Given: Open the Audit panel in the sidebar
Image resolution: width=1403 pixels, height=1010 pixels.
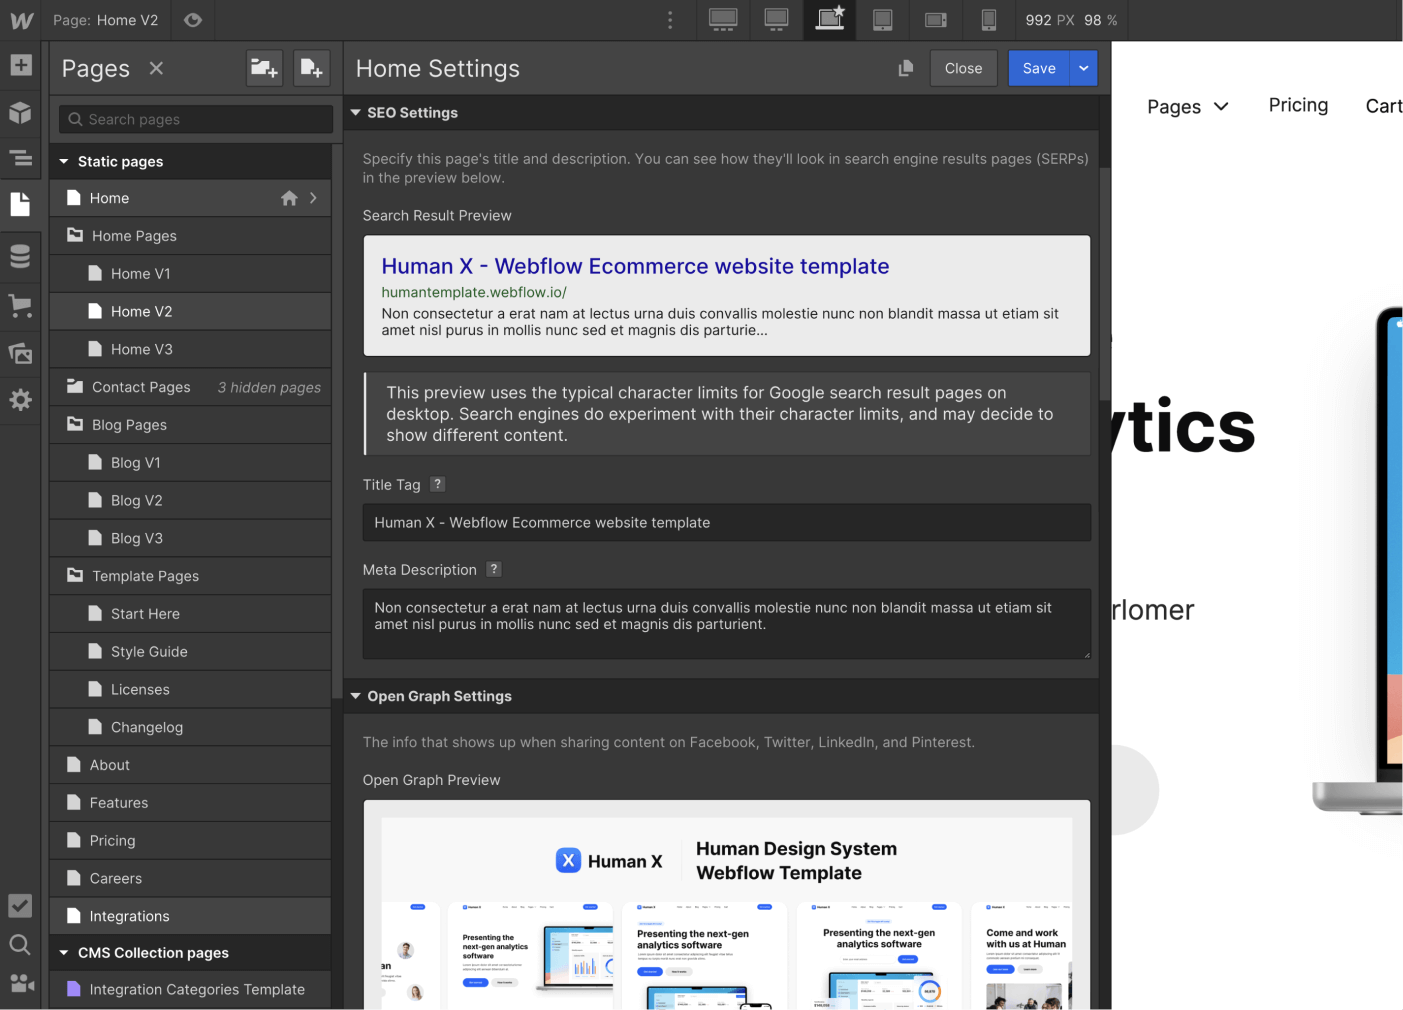Looking at the screenshot, I should click(x=20, y=905).
